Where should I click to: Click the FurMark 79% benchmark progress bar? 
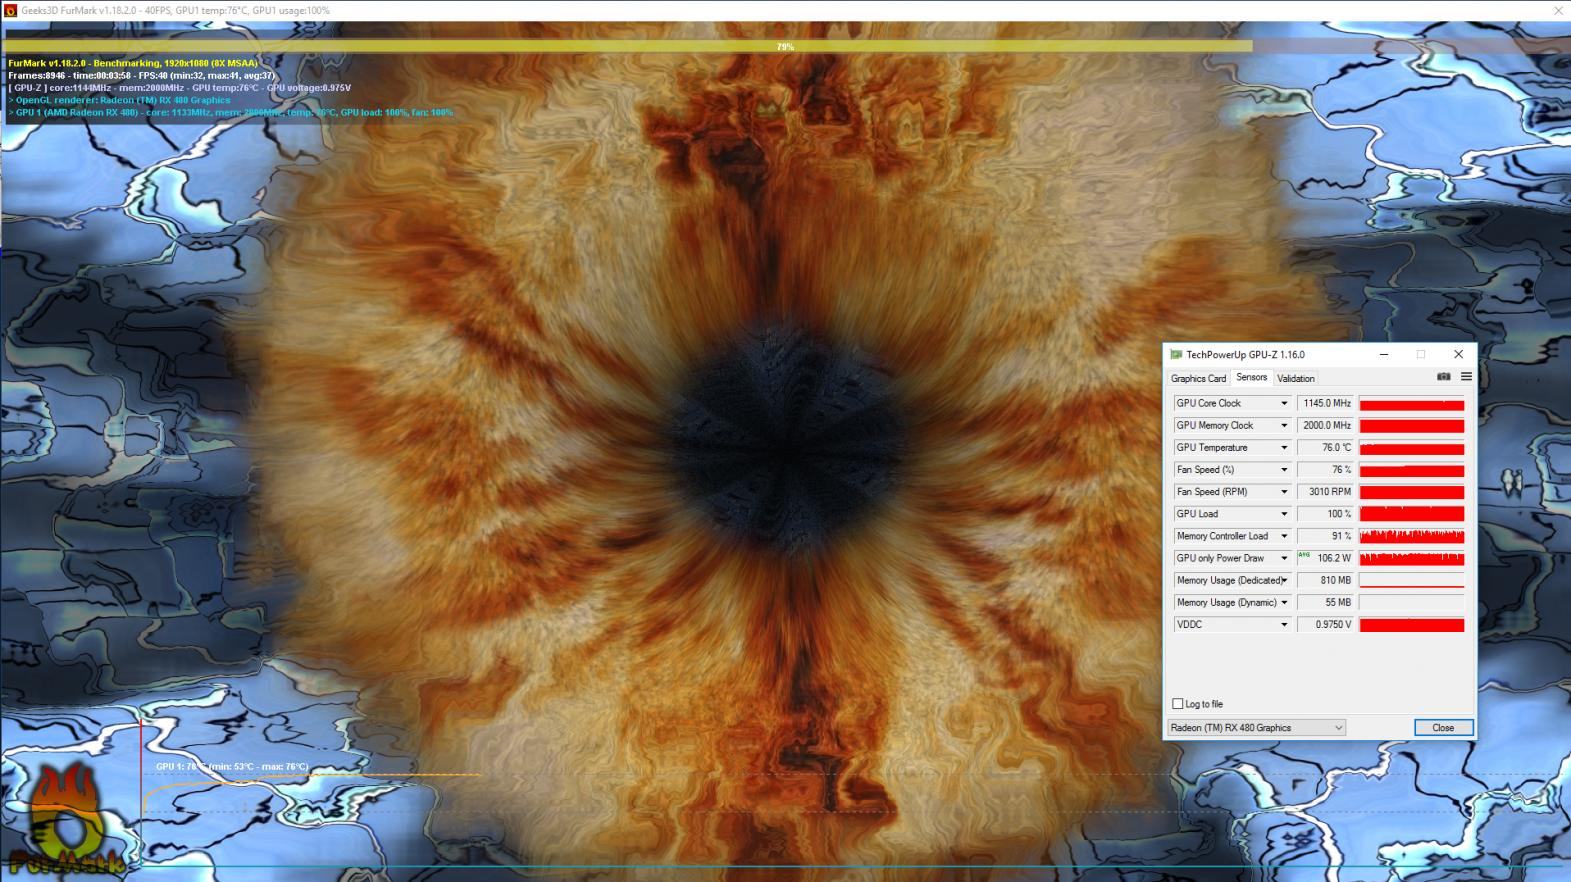pos(785,47)
